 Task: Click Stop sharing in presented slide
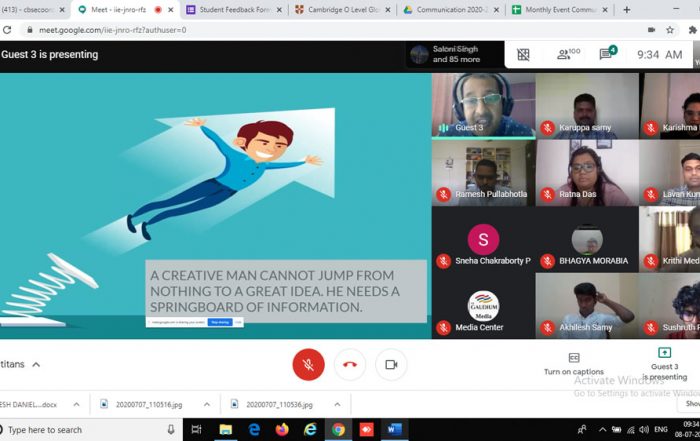tap(220, 322)
